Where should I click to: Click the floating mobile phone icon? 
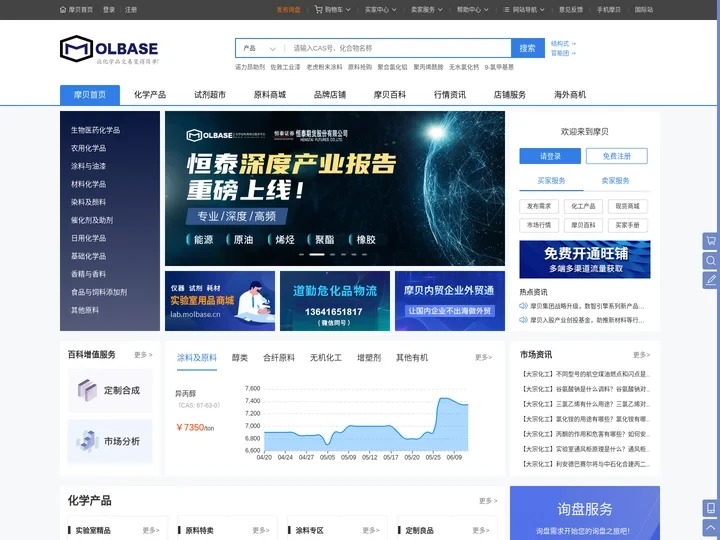(x=711, y=508)
